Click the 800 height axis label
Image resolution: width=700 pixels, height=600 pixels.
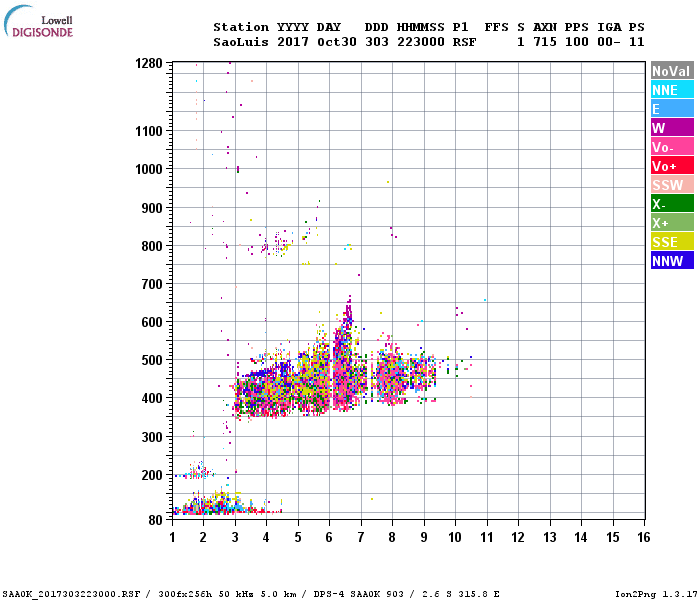click(152, 246)
